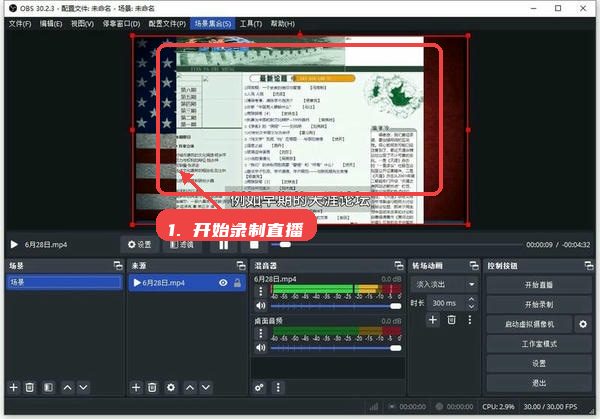Open 设置 in control buttons panel
The height and width of the screenshot is (419, 600).
[539, 364]
